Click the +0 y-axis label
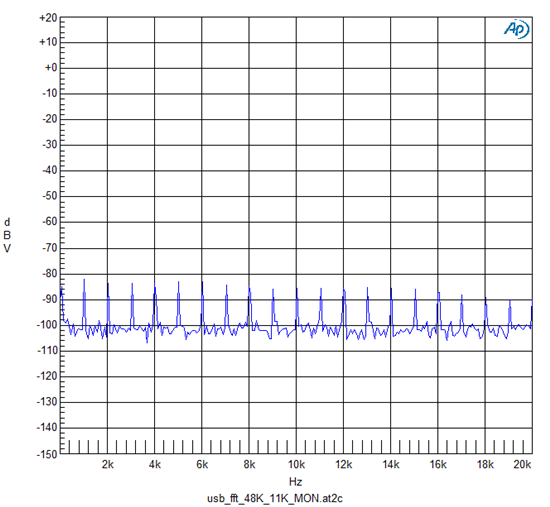This screenshot has height=507, width=550. (51, 67)
